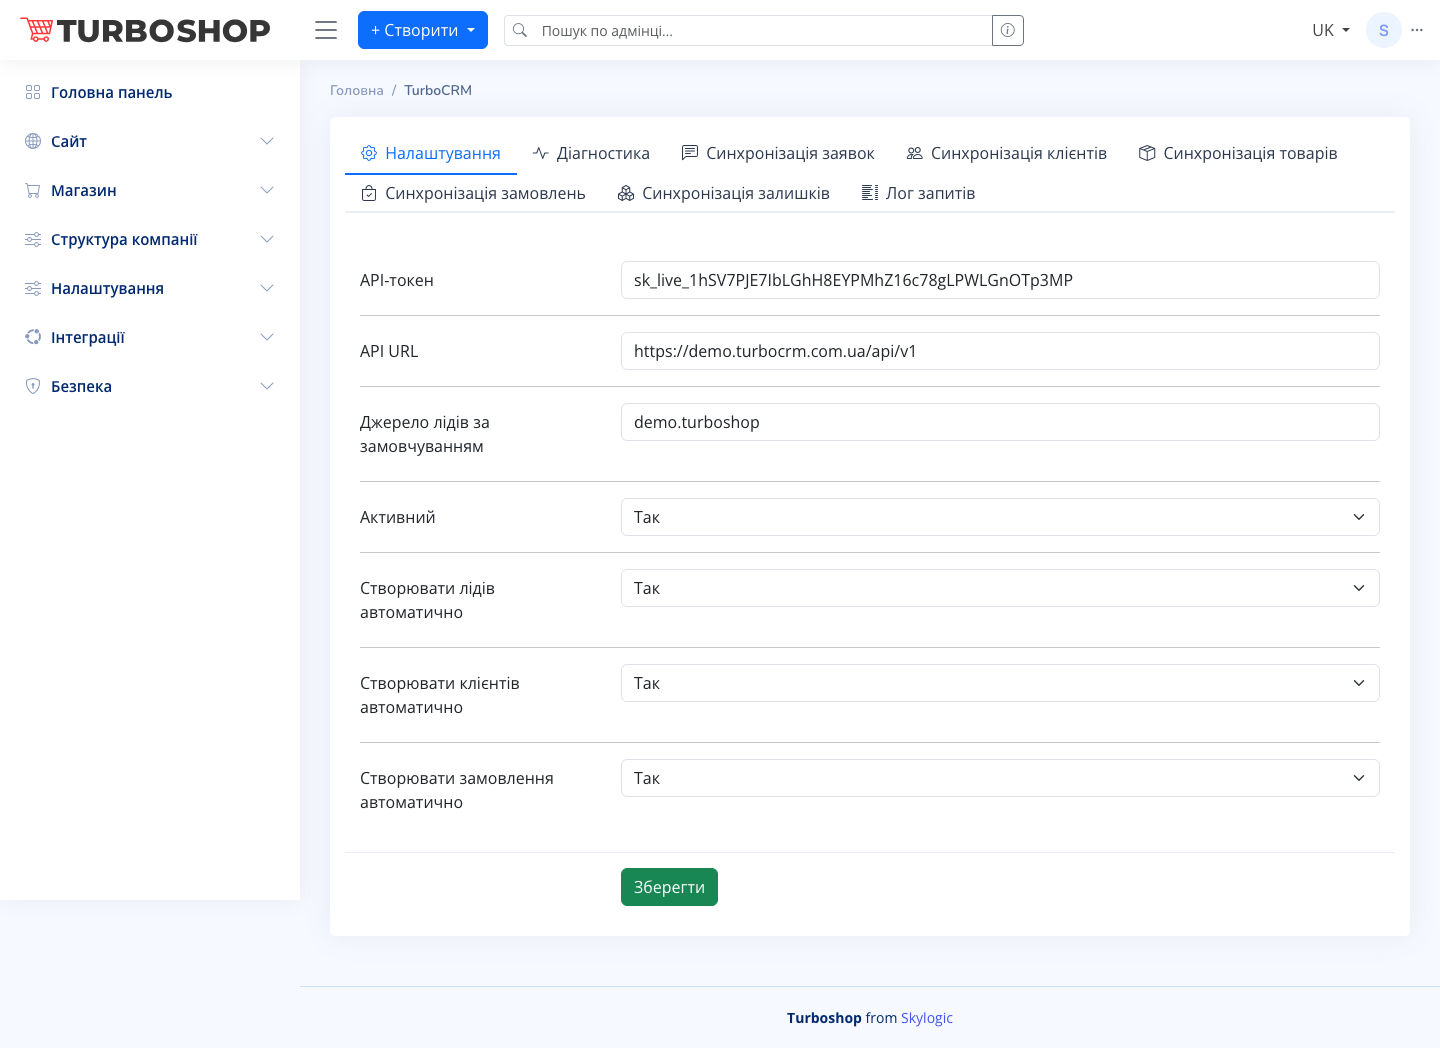Open the Створювати клієнтів автоматично dropdown
Screen dimensions: 1440x1048
click(1000, 683)
